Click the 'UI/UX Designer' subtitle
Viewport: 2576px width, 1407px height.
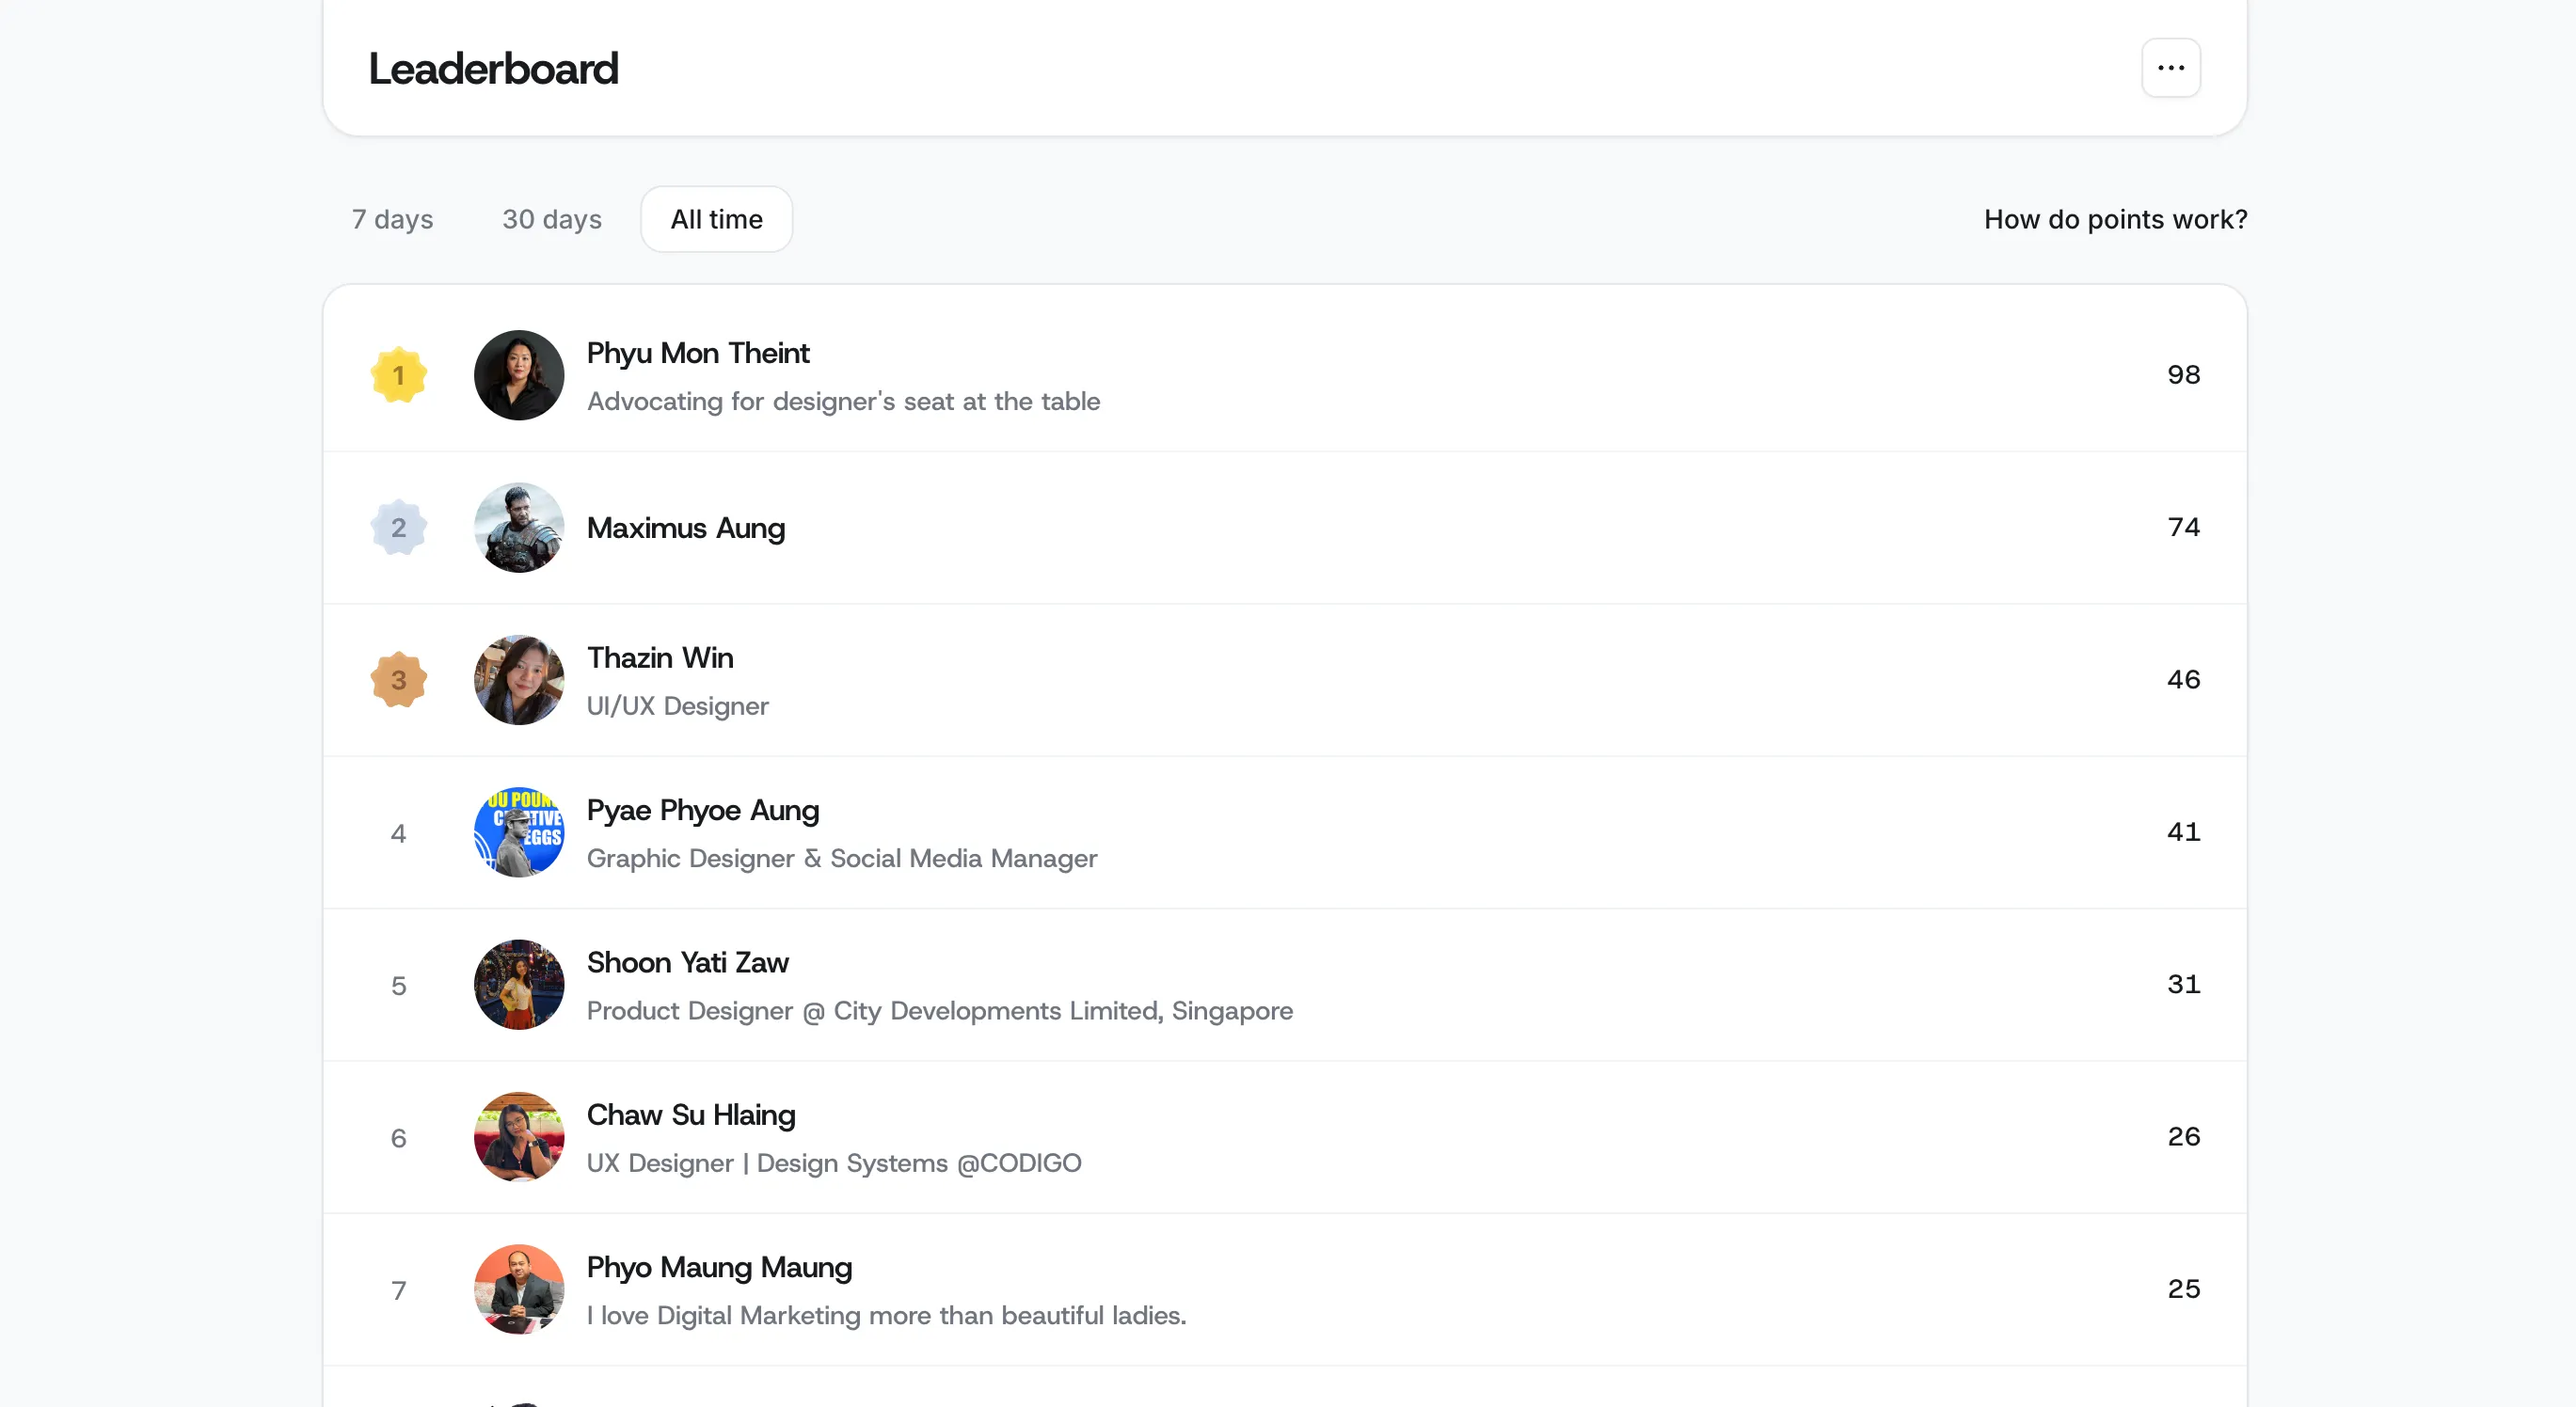(x=678, y=706)
